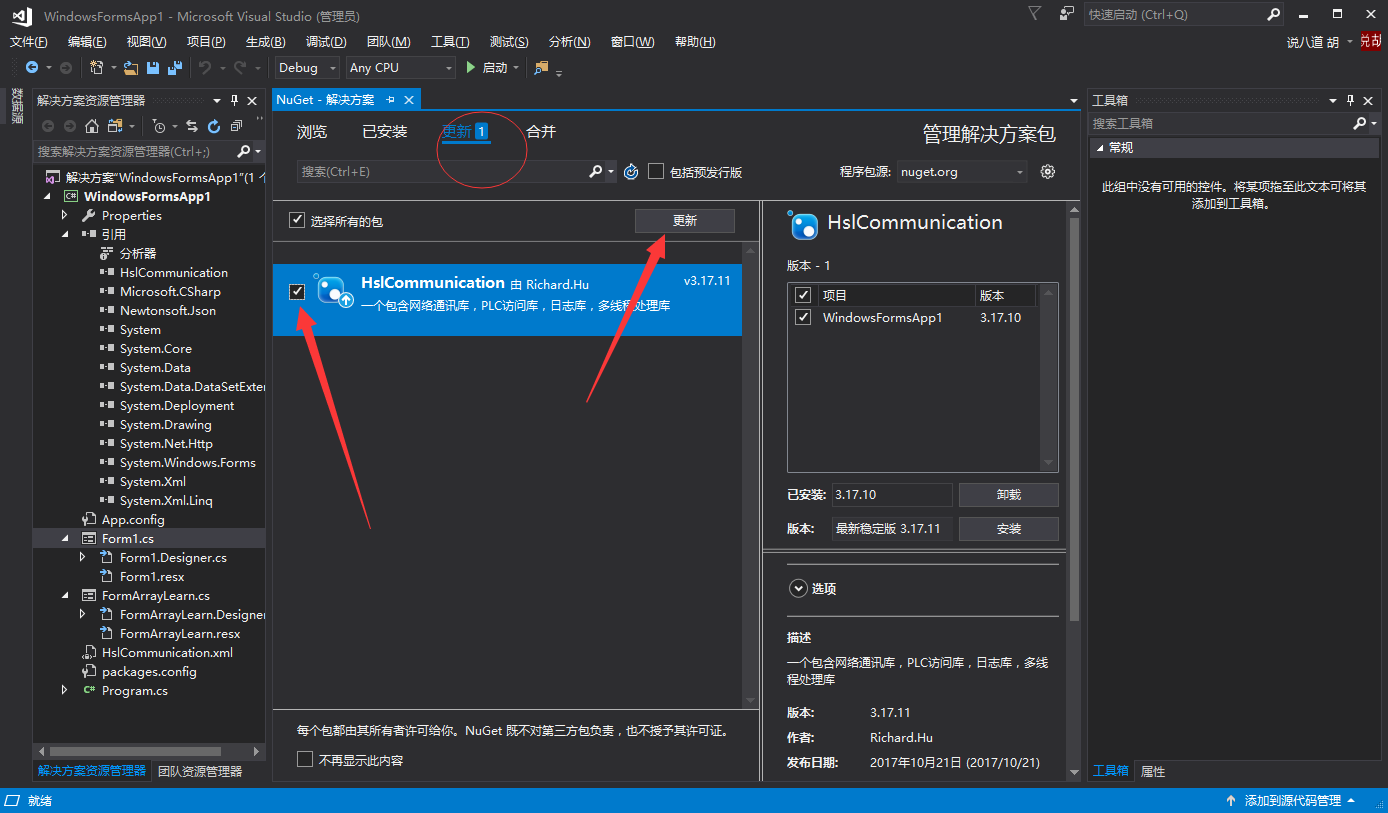Open the 调试(D) Debug menu

(326, 42)
